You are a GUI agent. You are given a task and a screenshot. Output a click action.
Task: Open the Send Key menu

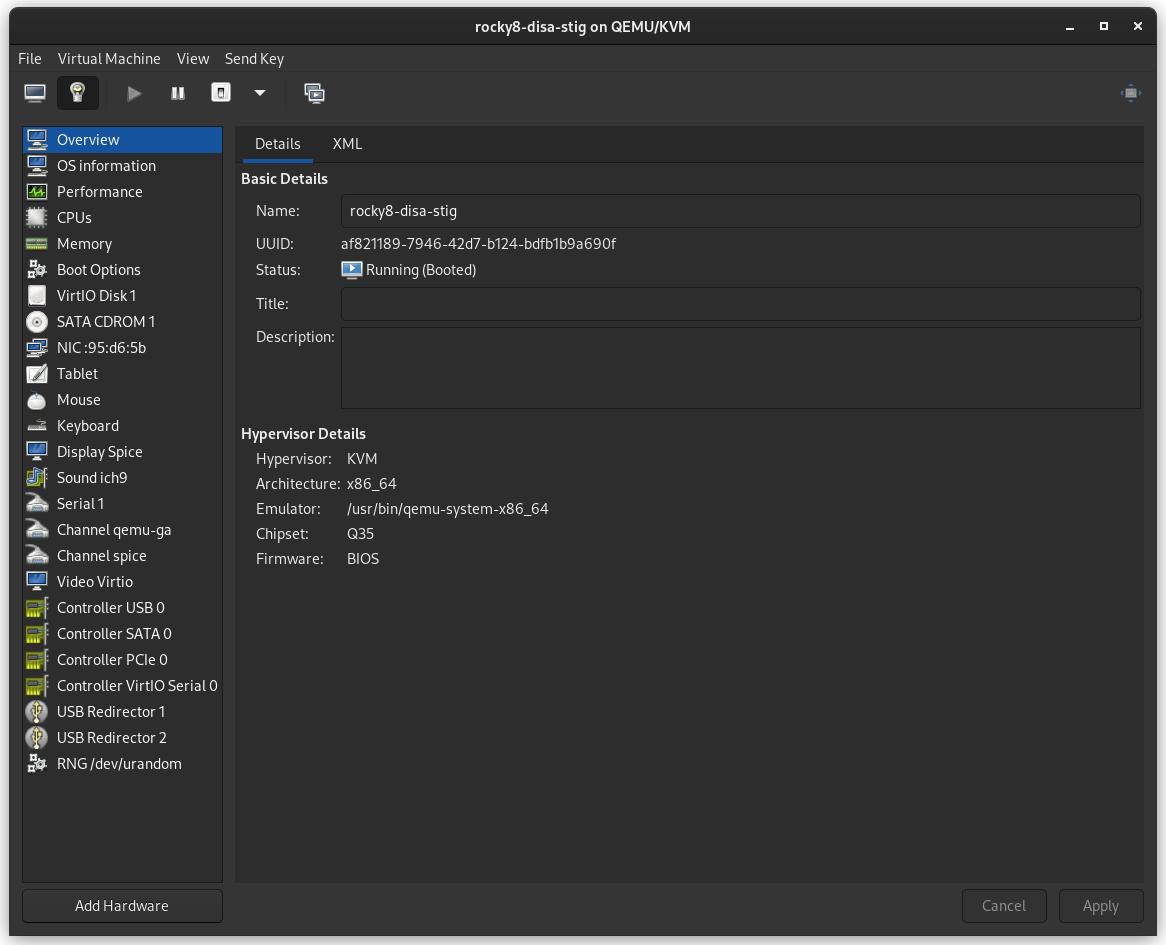point(254,58)
